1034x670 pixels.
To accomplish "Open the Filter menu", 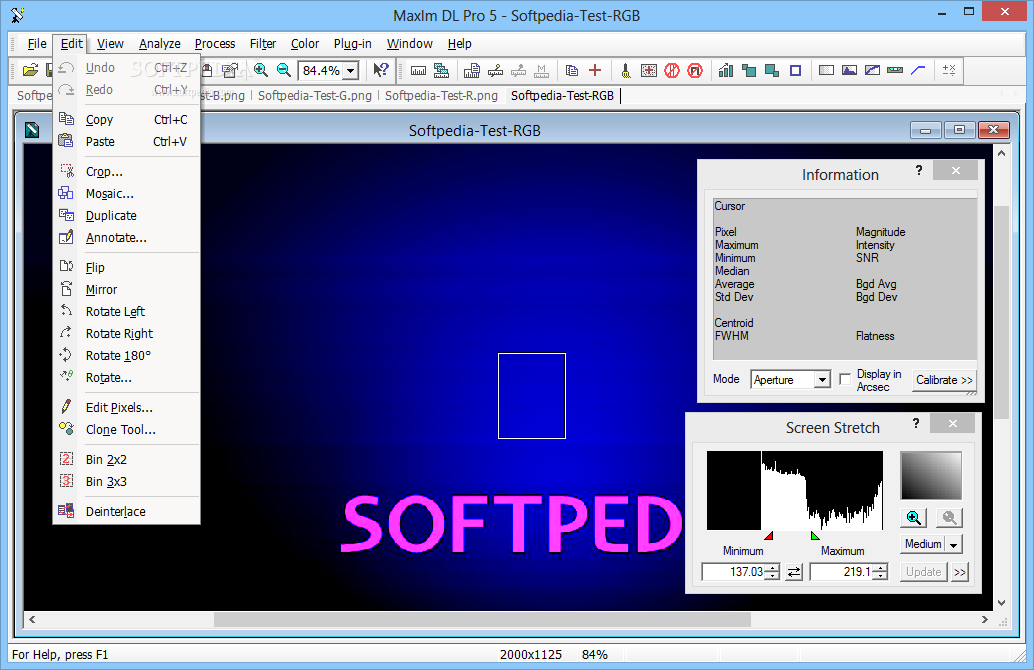I will click(262, 44).
